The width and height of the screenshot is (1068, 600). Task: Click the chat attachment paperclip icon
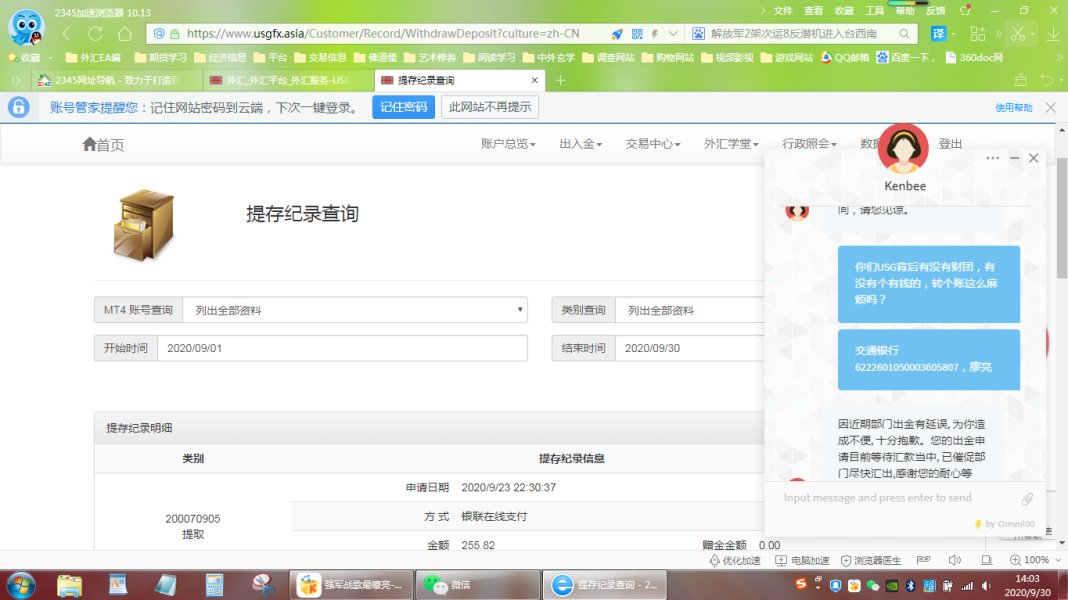click(1026, 498)
